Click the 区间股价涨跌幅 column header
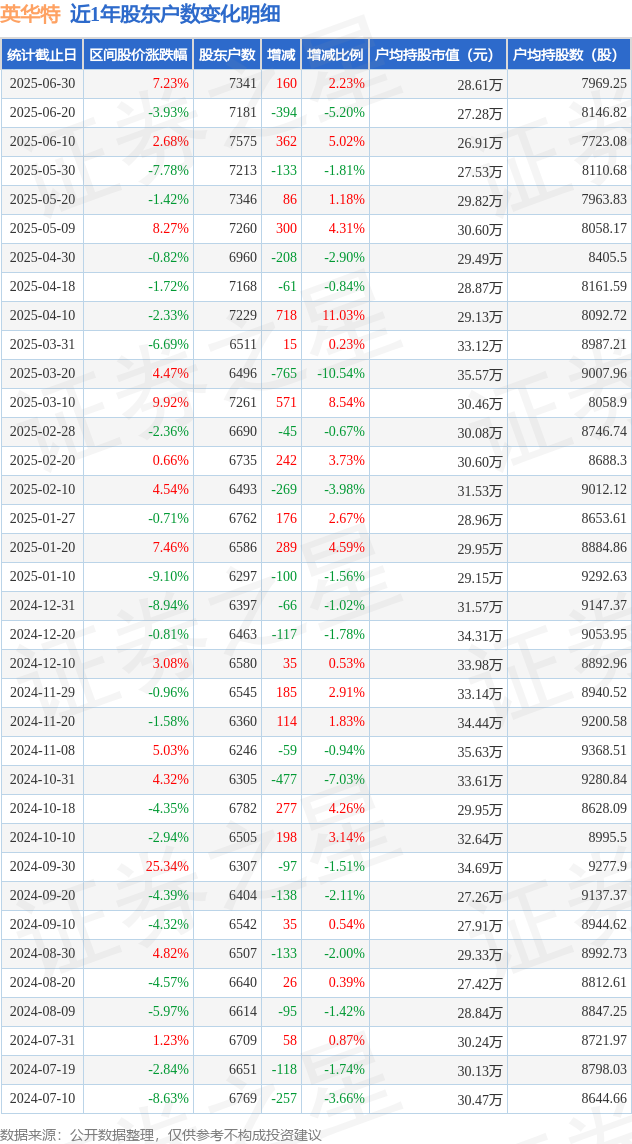This screenshot has height=1144, width=632. (x=139, y=55)
